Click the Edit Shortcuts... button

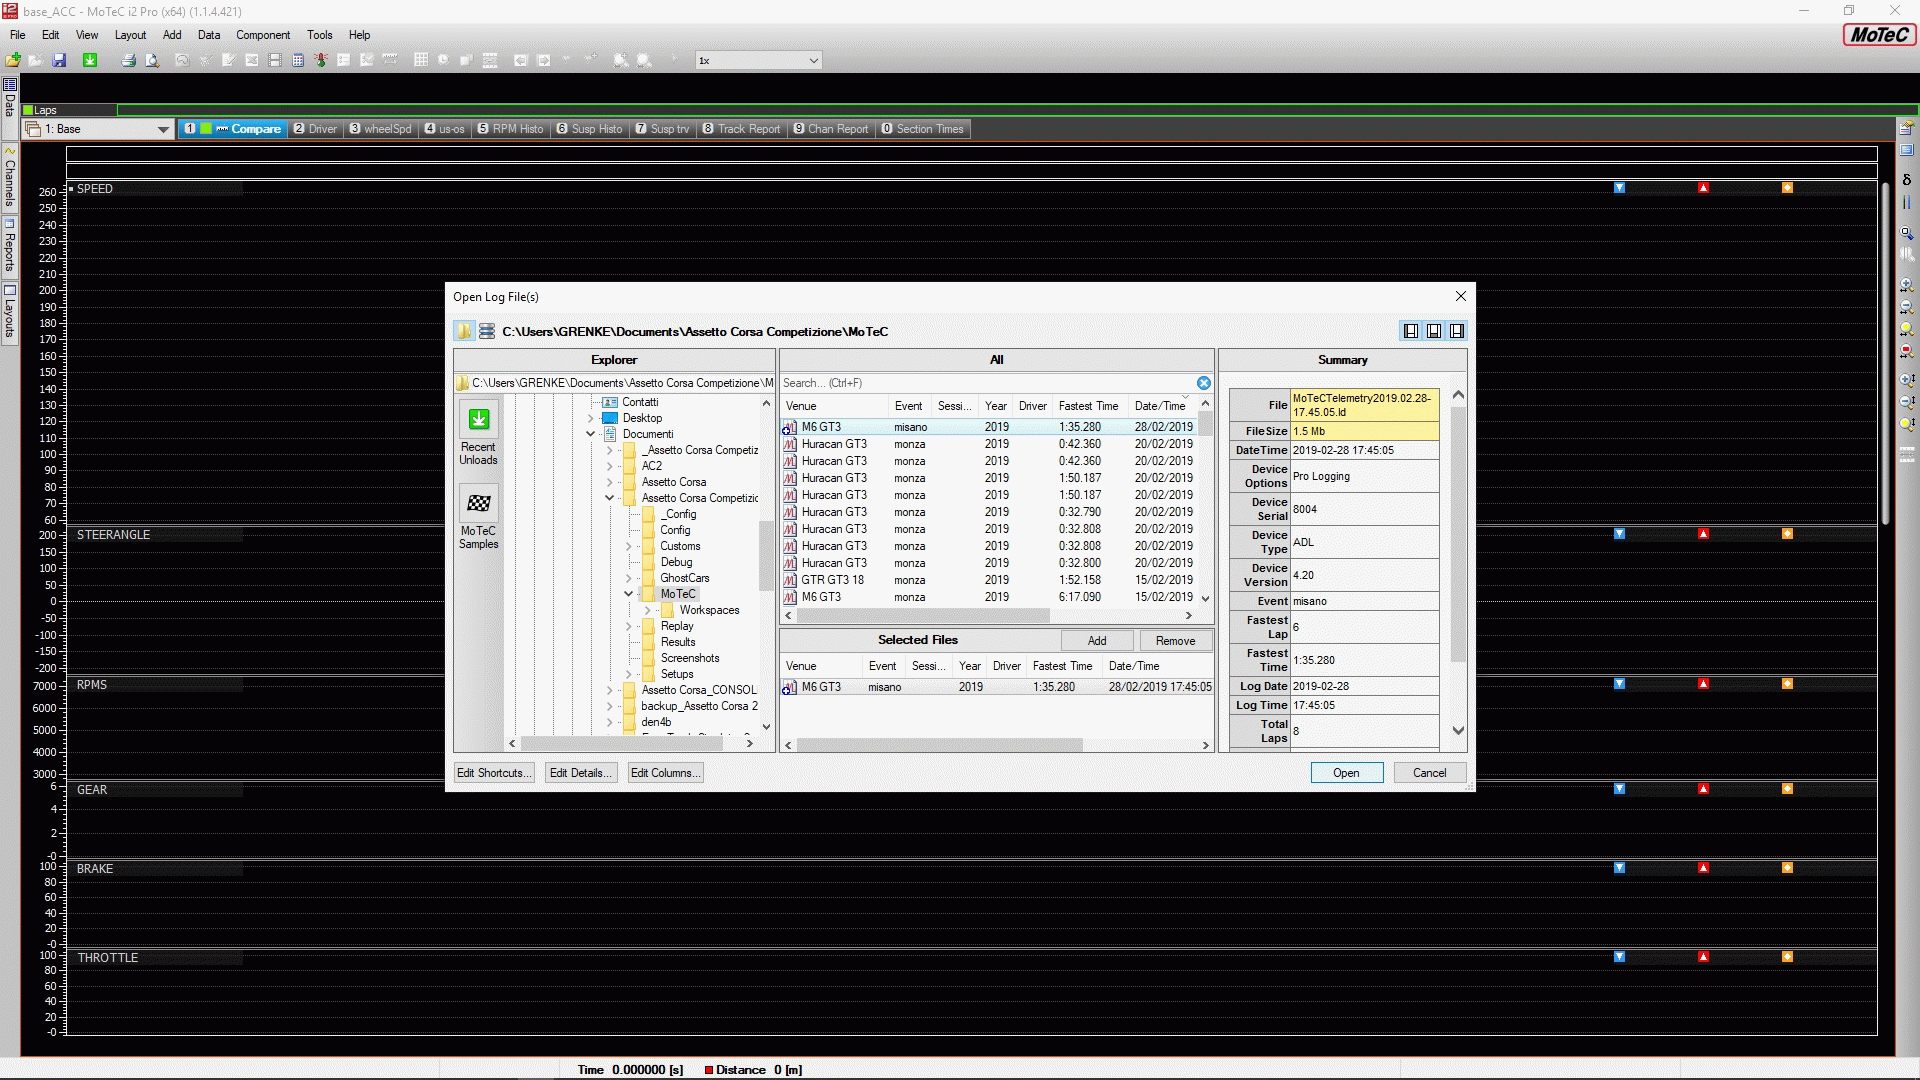[494, 773]
